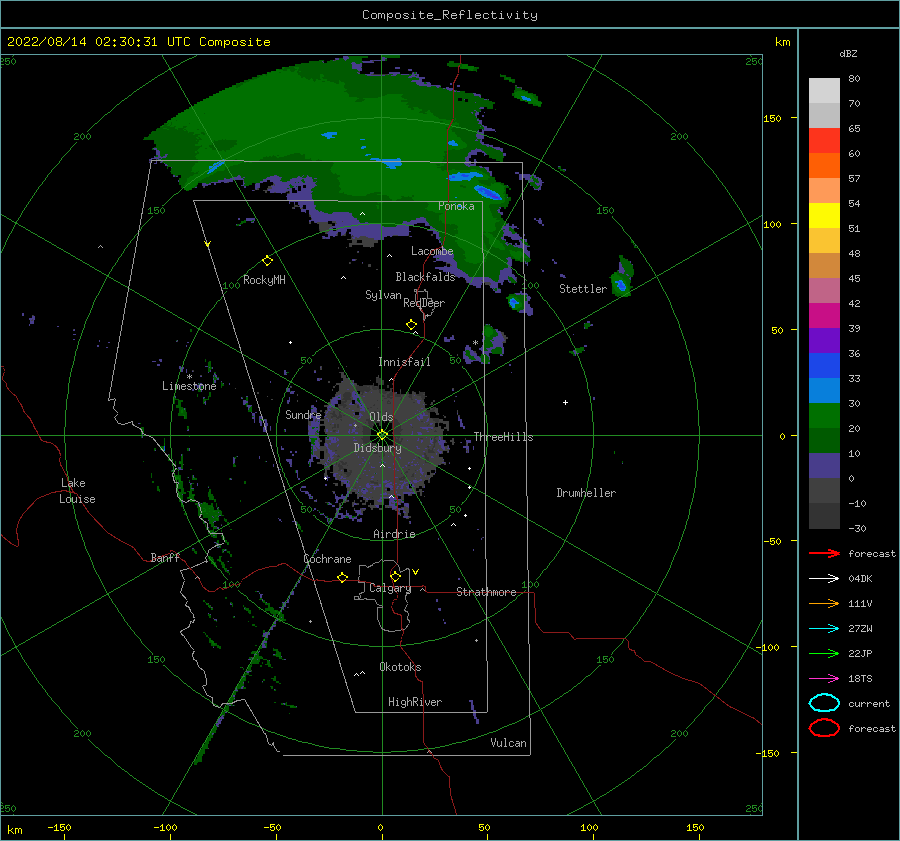Click the Blackfalds city label

(425, 277)
